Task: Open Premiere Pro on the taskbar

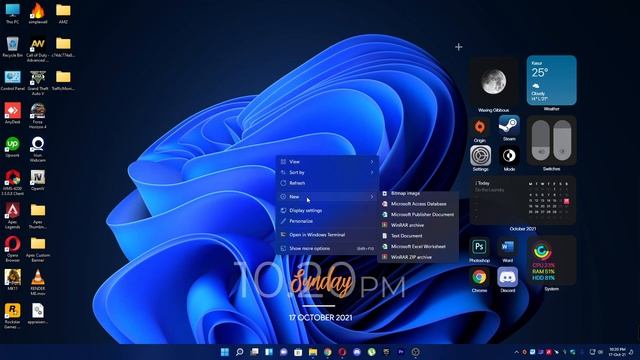Action: [x=401, y=352]
